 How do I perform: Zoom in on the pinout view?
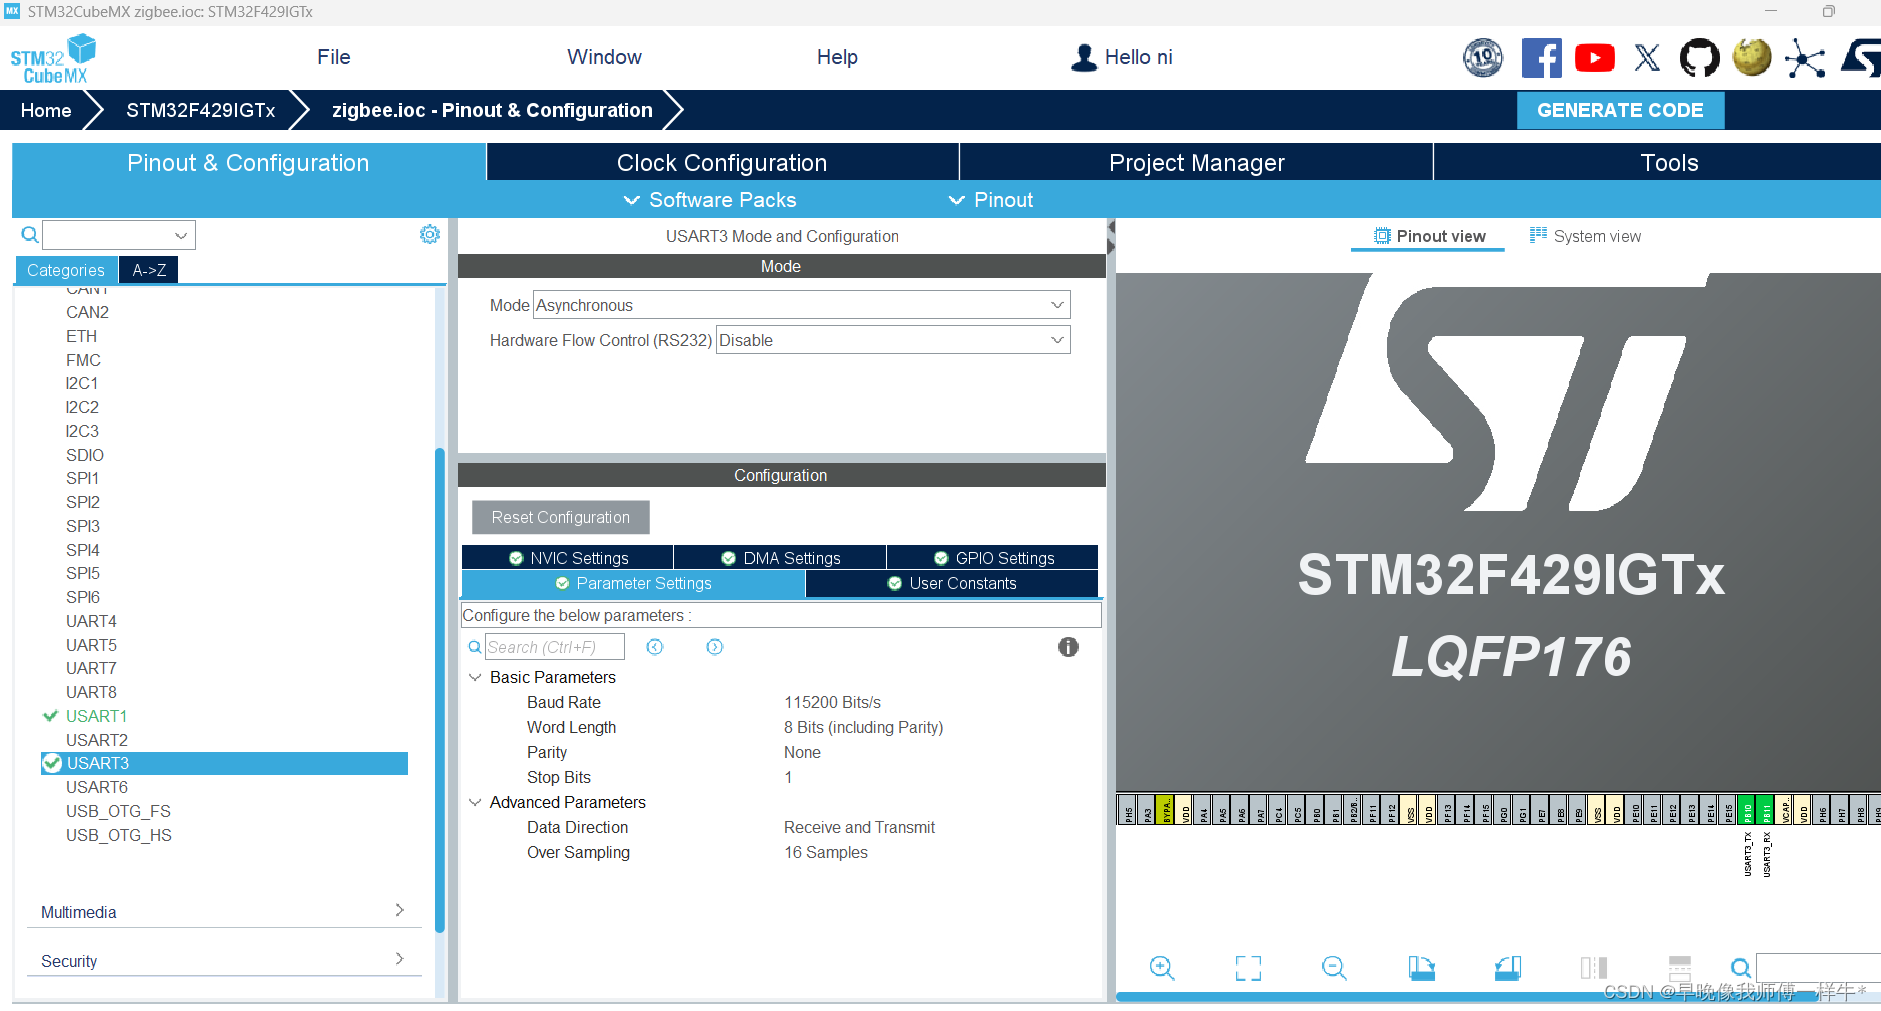(x=1162, y=968)
